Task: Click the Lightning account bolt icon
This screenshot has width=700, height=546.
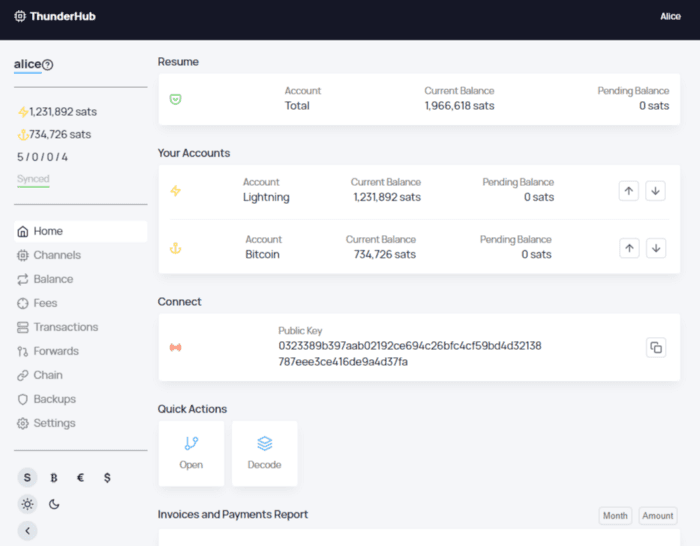Action: coord(175,191)
